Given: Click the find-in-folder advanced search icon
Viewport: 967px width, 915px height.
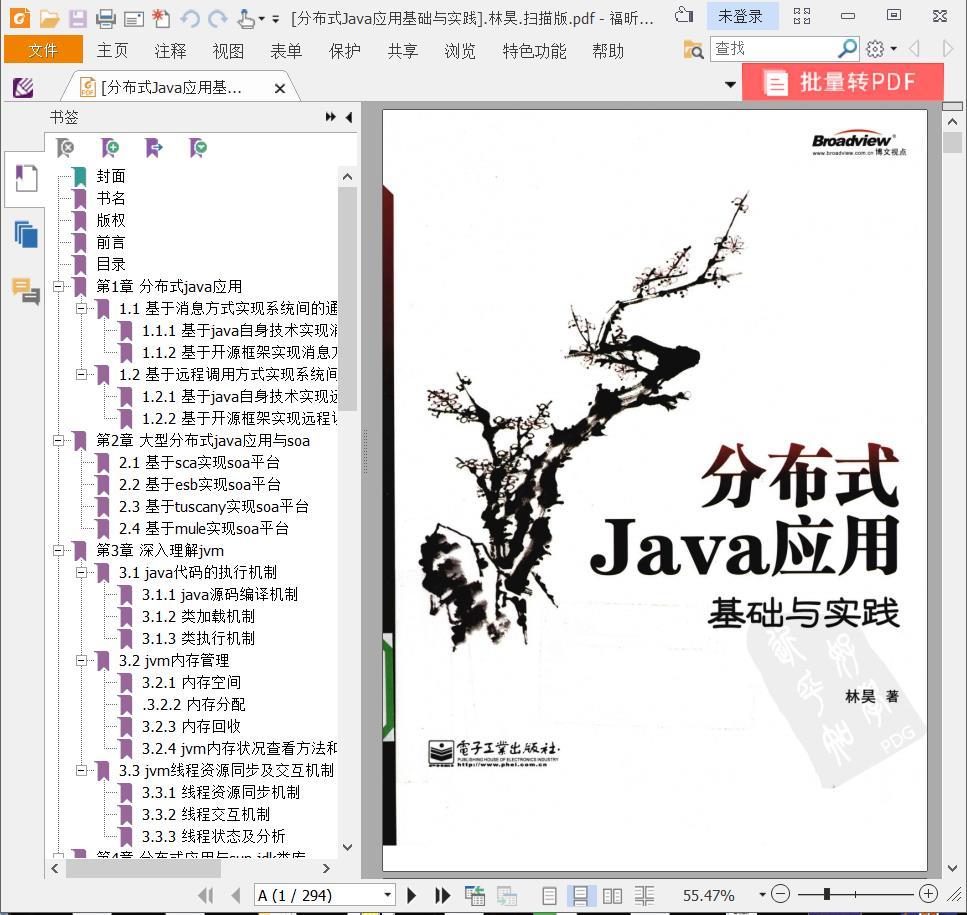Looking at the screenshot, I should pyautogui.click(x=693, y=49).
